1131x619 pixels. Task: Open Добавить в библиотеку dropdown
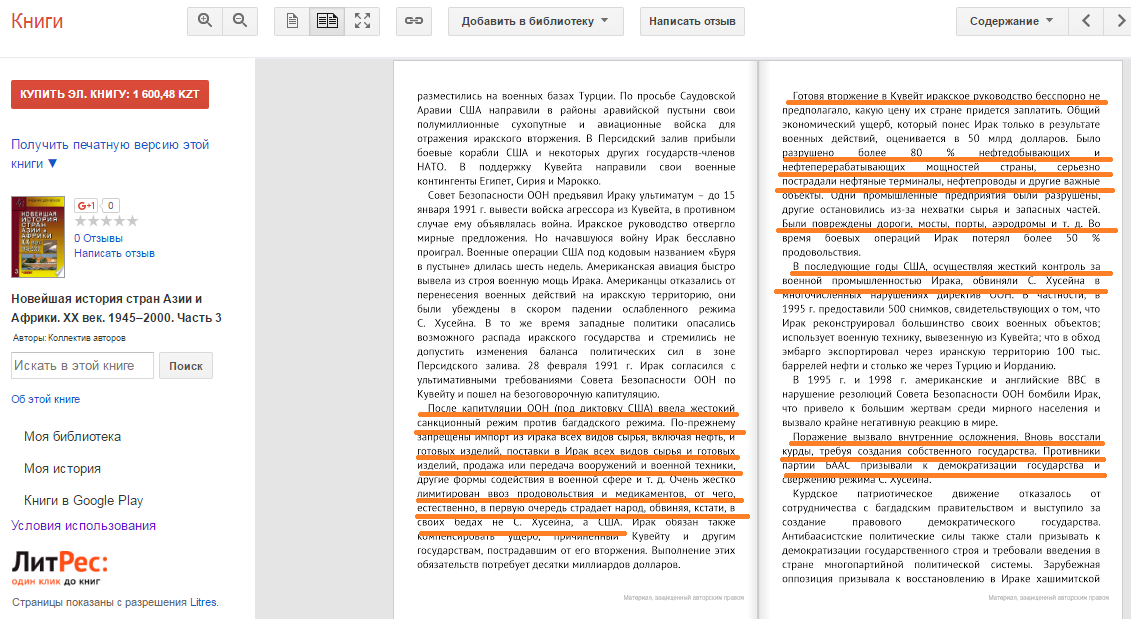[536, 22]
